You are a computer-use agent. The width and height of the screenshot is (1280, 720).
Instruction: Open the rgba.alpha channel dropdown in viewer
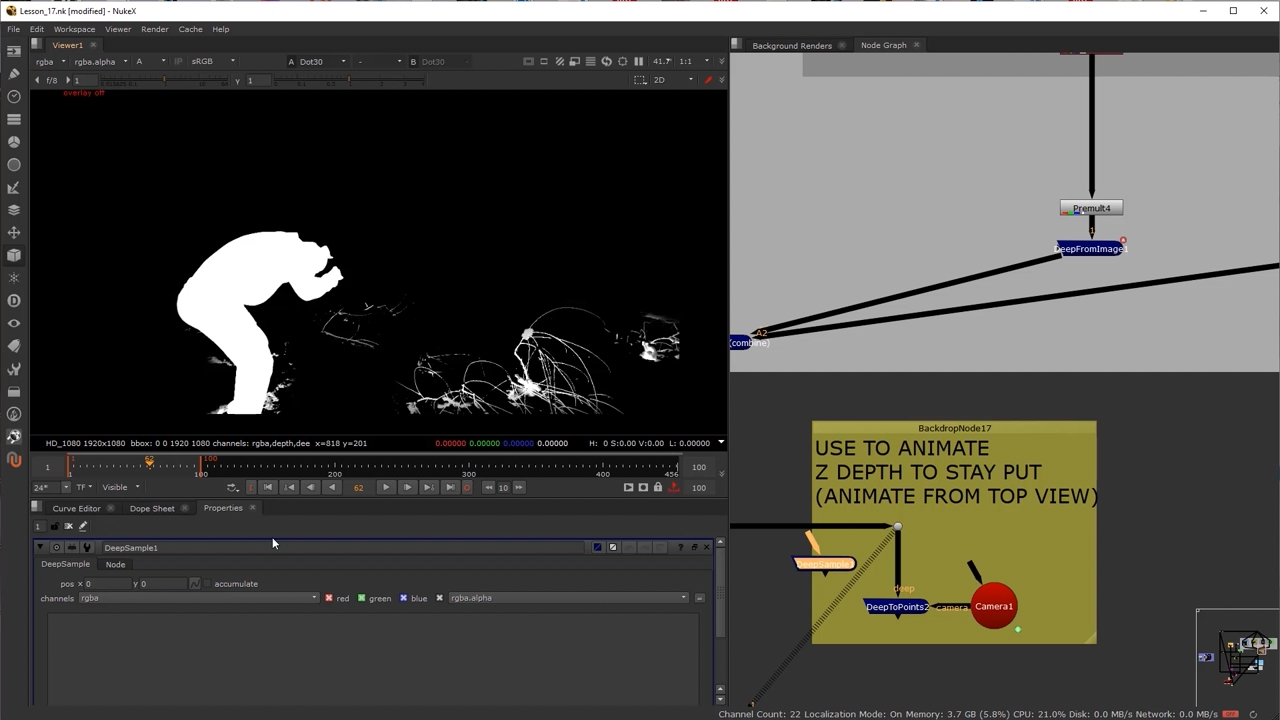[100, 62]
